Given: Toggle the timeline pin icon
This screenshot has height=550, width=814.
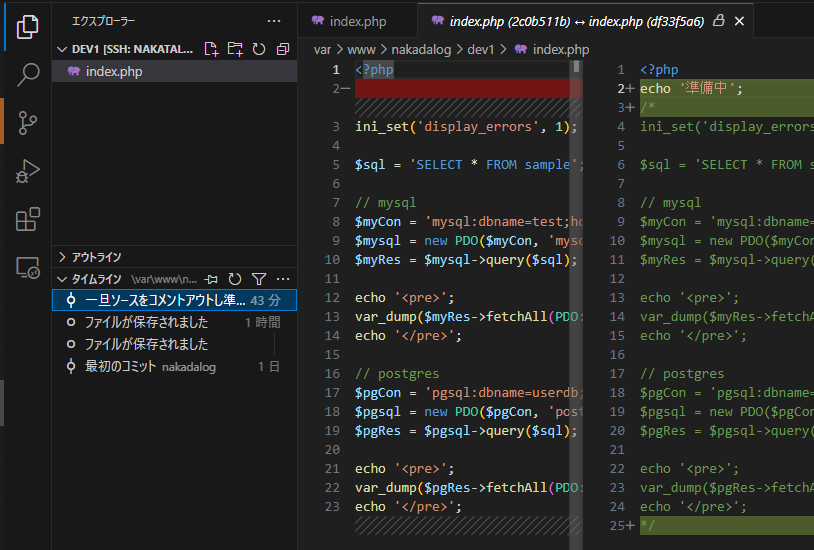Looking at the screenshot, I should pos(211,279).
